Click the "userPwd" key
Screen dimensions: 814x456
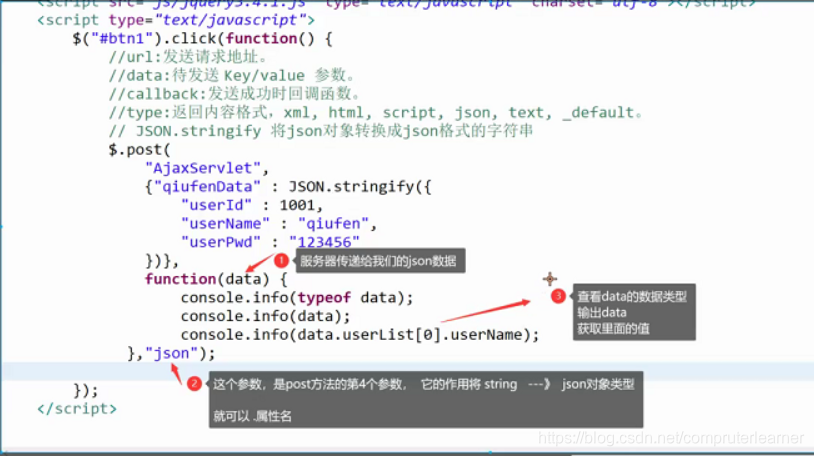(x=221, y=242)
